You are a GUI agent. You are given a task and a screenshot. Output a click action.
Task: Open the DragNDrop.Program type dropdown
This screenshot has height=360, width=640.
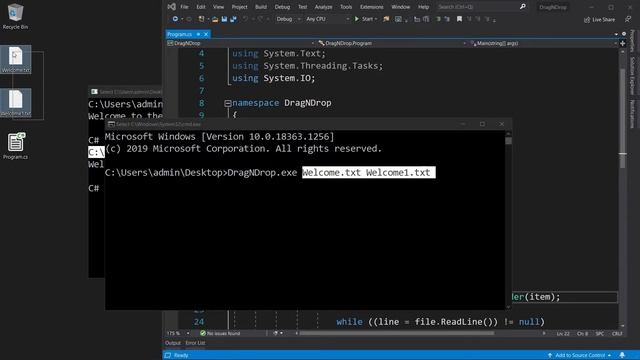click(x=392, y=43)
